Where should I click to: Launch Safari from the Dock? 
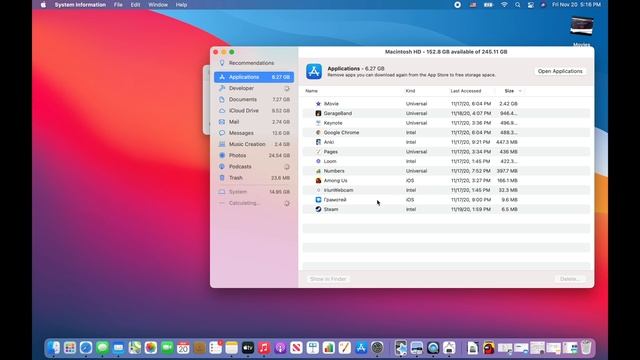[86, 348]
